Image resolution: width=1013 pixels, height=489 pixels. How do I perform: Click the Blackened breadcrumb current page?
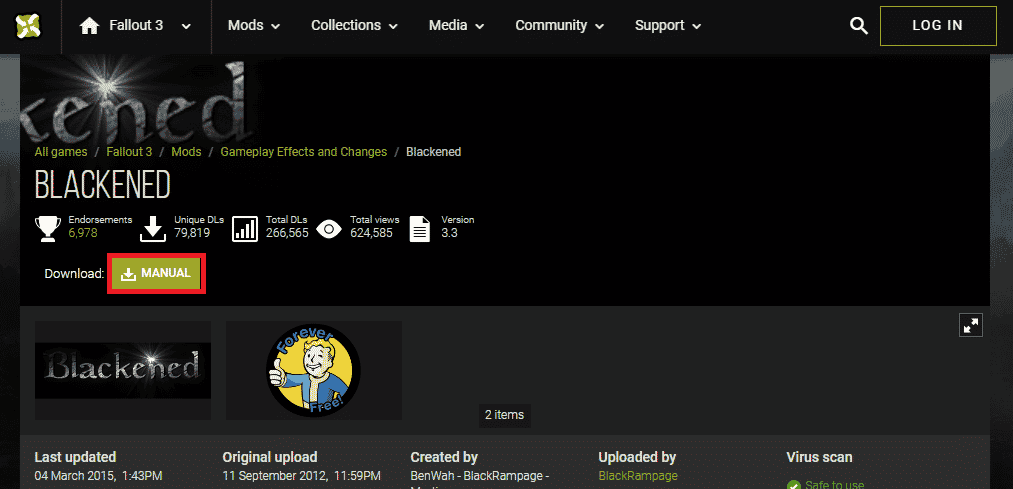tap(433, 152)
